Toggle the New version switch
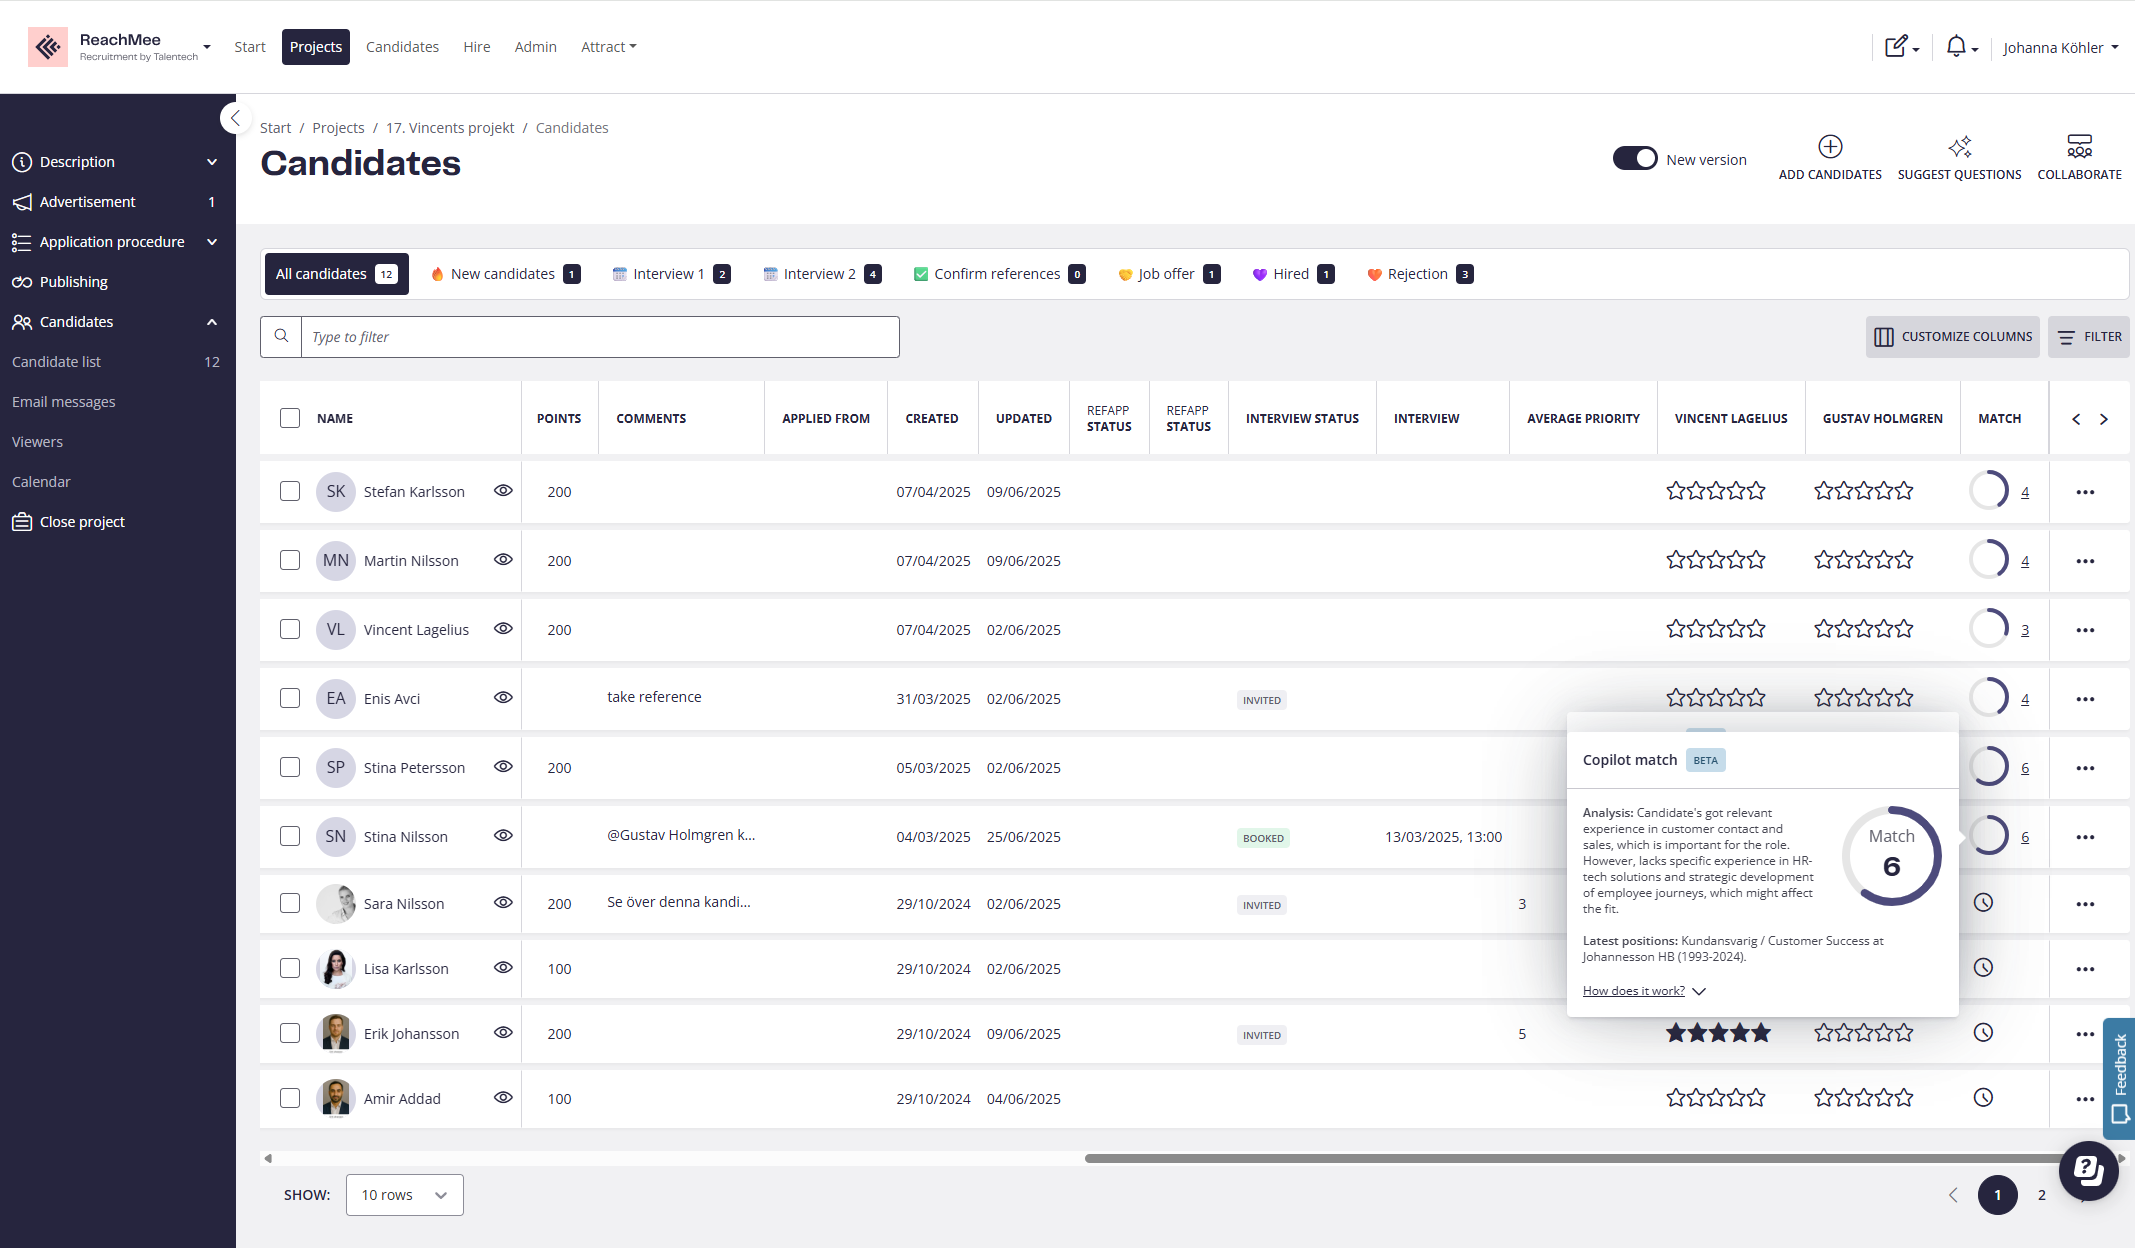 1635,159
